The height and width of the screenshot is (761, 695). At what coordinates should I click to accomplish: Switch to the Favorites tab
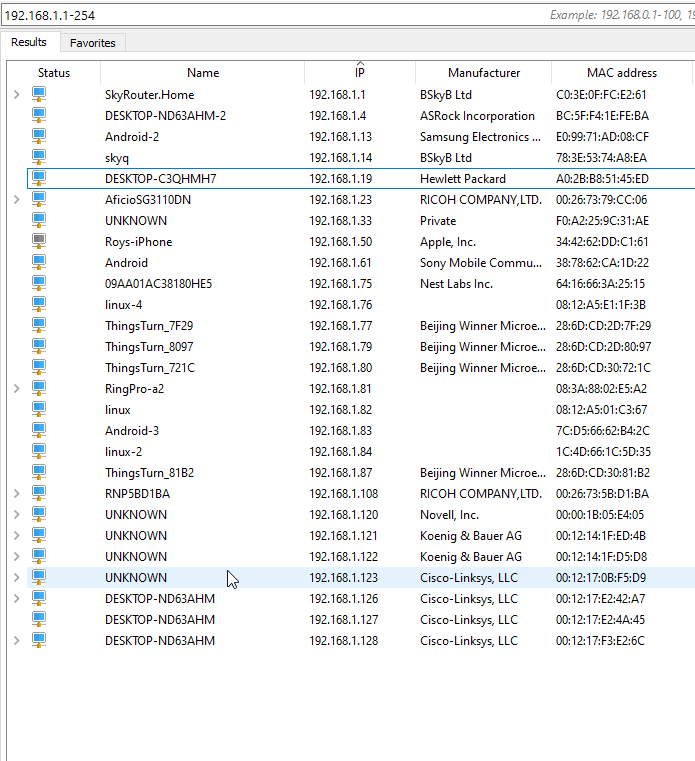point(92,43)
